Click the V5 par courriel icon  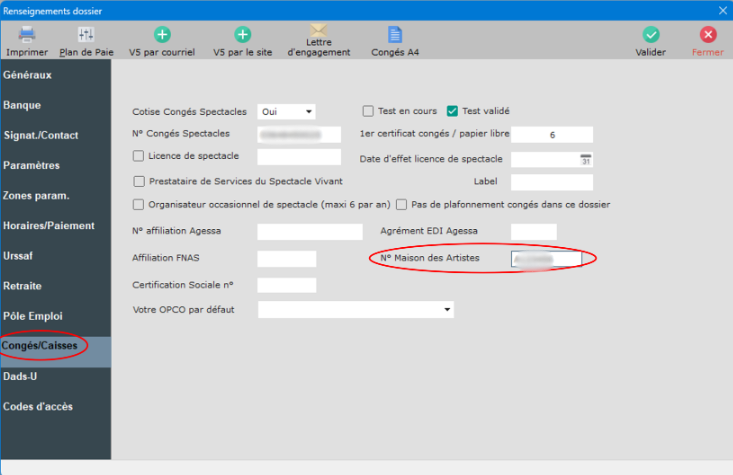click(162, 35)
